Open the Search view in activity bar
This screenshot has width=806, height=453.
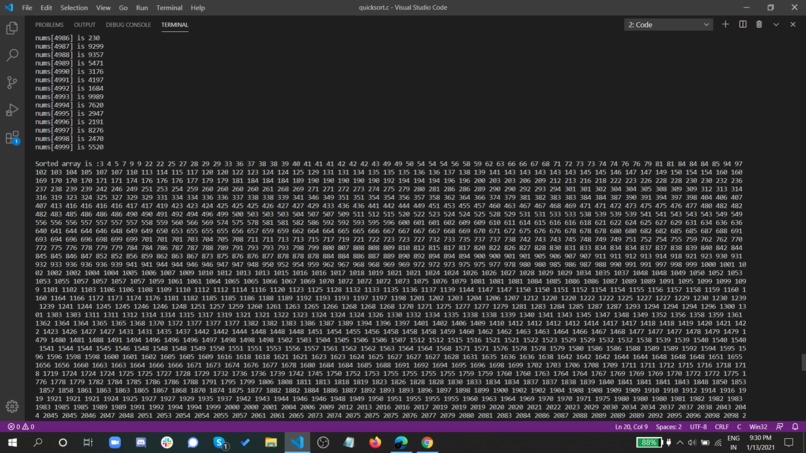(12, 55)
